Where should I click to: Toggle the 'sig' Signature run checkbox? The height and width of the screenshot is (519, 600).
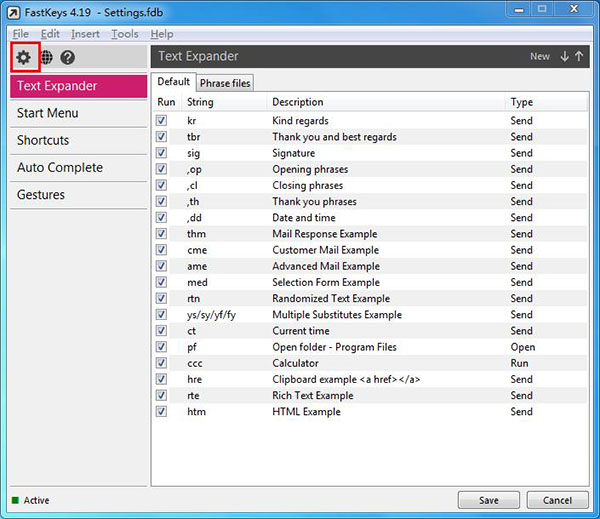[x=162, y=153]
